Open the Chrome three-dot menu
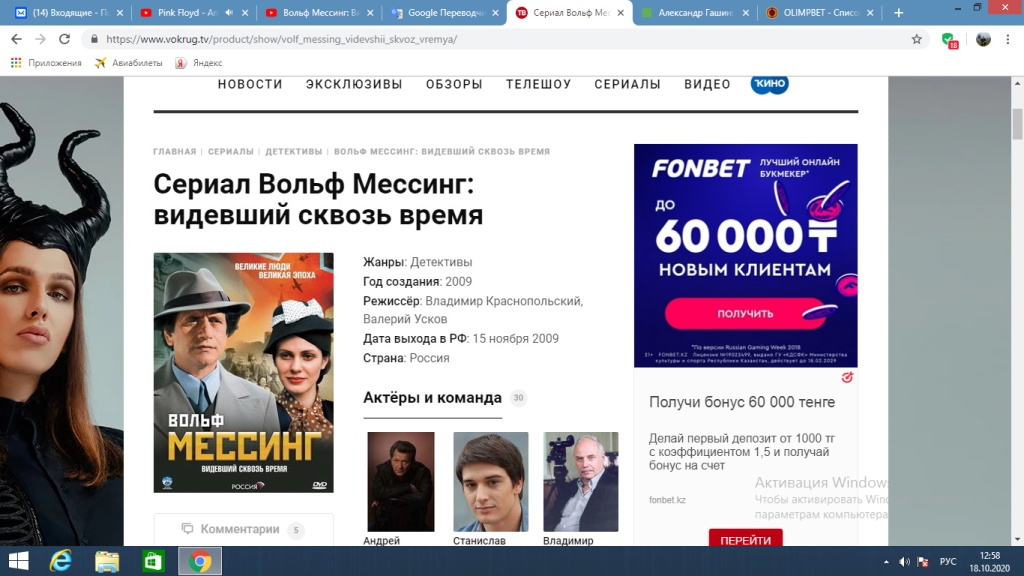Viewport: 1024px width, 576px height. [1008, 39]
